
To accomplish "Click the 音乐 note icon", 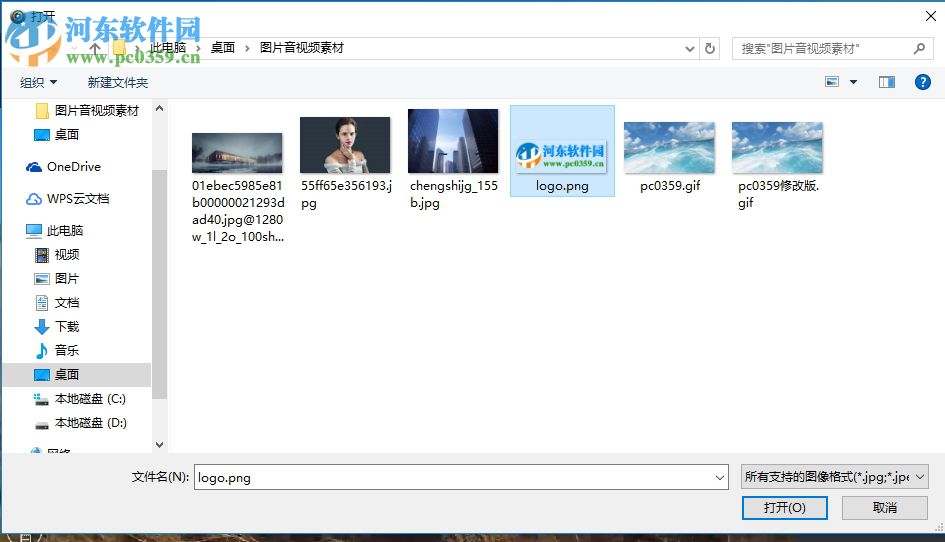I will (x=42, y=350).
